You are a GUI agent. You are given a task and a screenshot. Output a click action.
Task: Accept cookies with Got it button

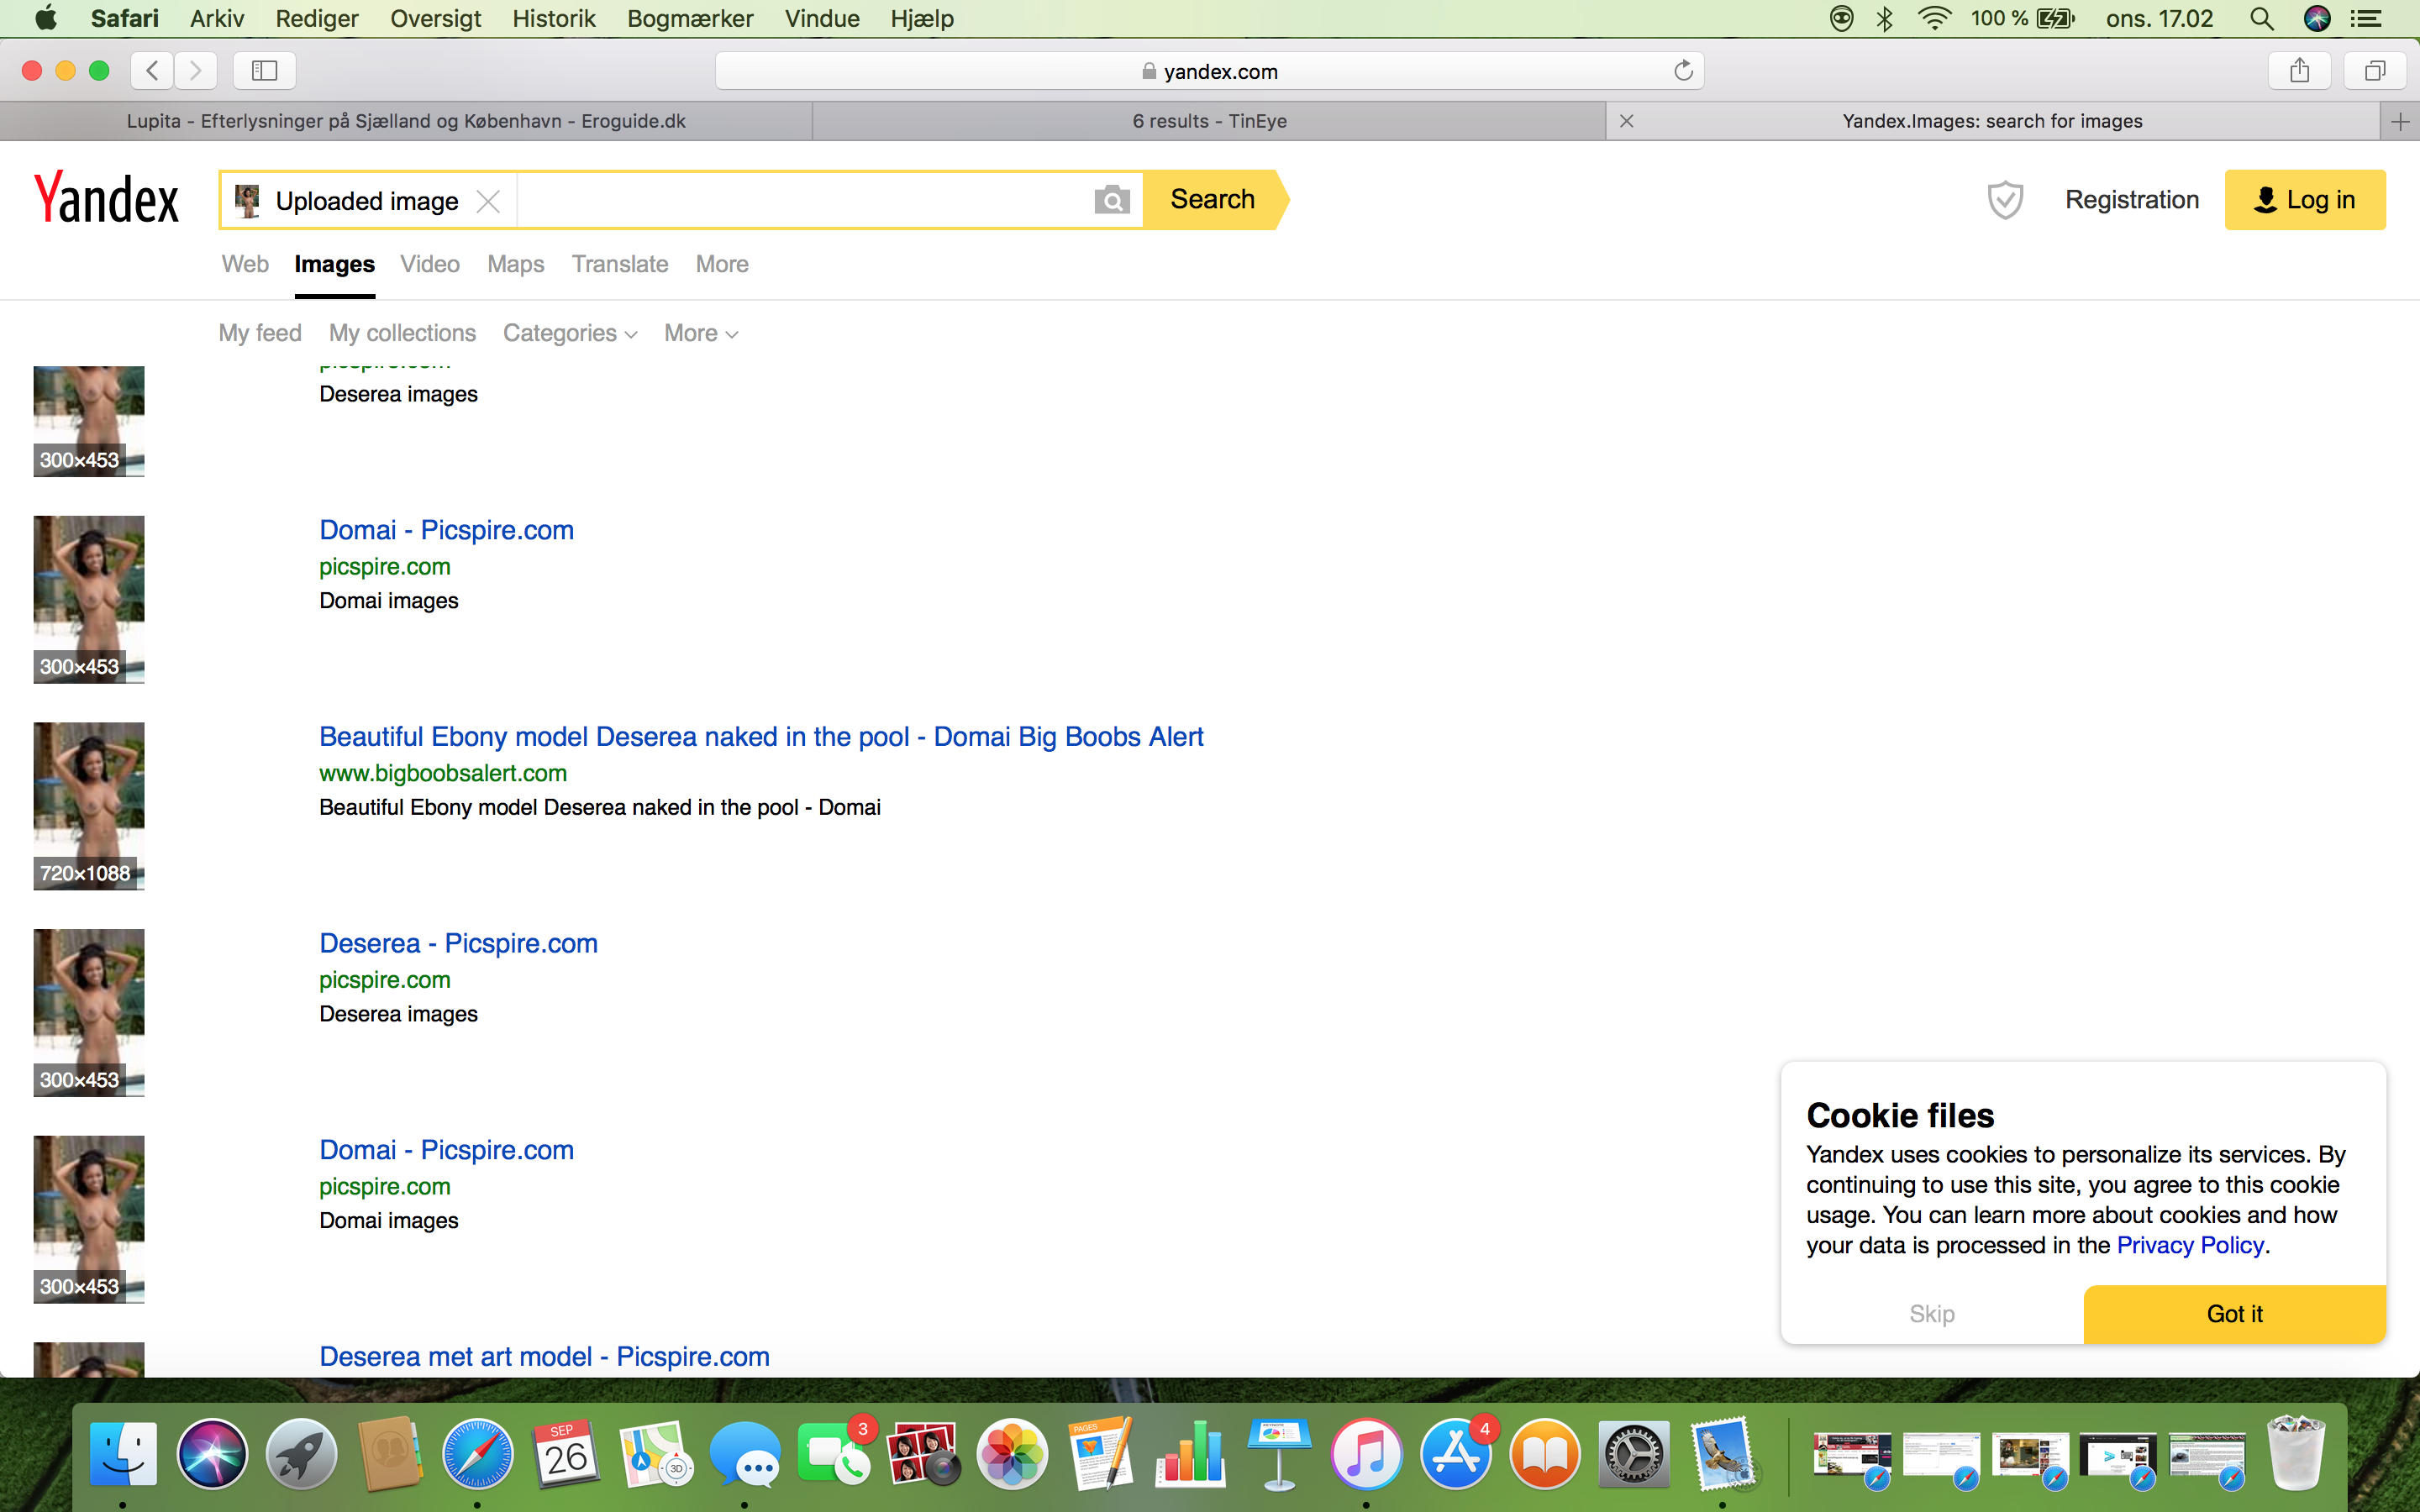click(x=2234, y=1313)
